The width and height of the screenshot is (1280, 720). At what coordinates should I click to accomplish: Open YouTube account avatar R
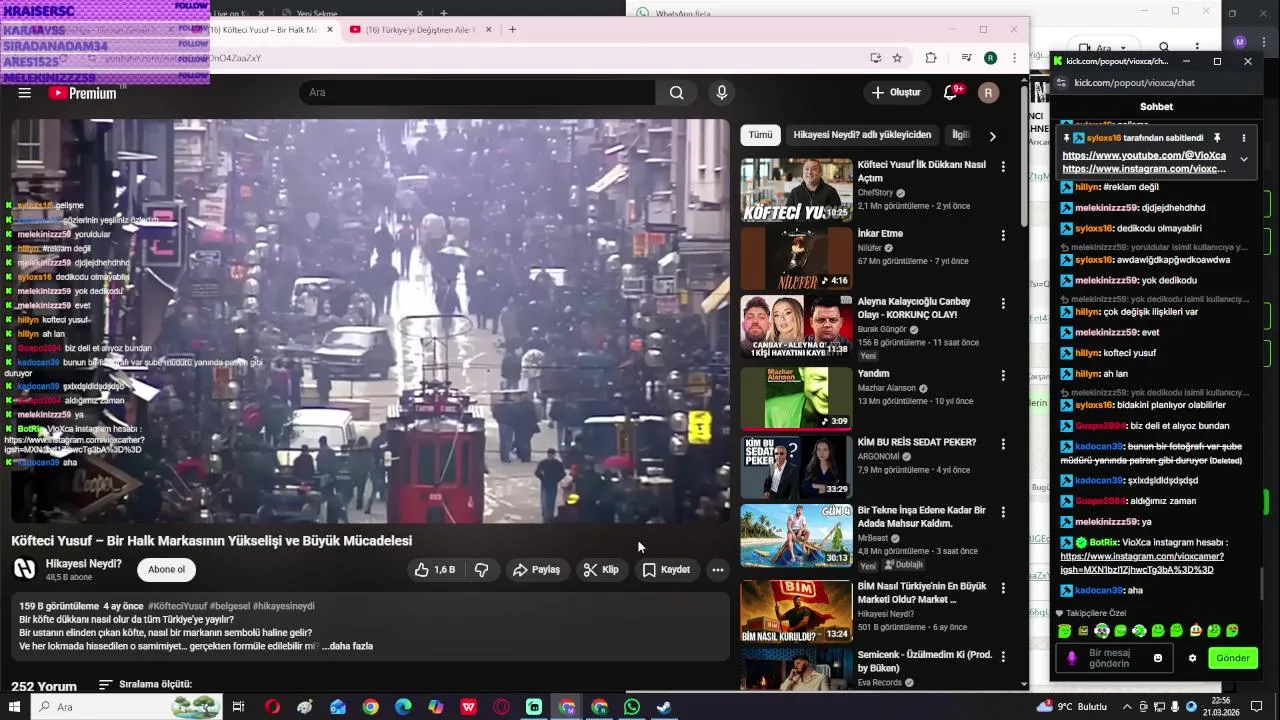[988, 93]
